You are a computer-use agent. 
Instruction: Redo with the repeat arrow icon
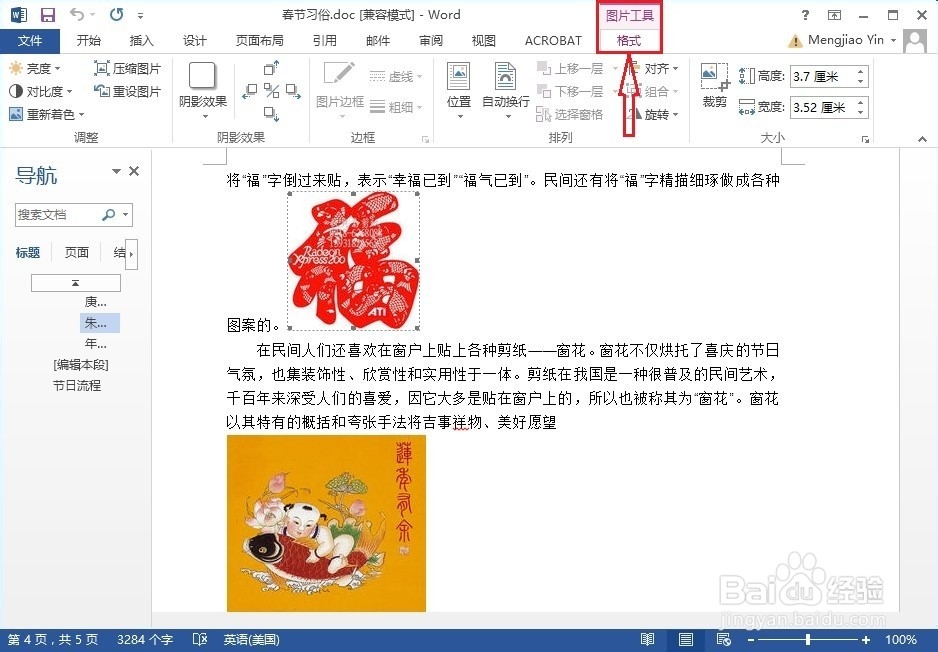click(117, 14)
